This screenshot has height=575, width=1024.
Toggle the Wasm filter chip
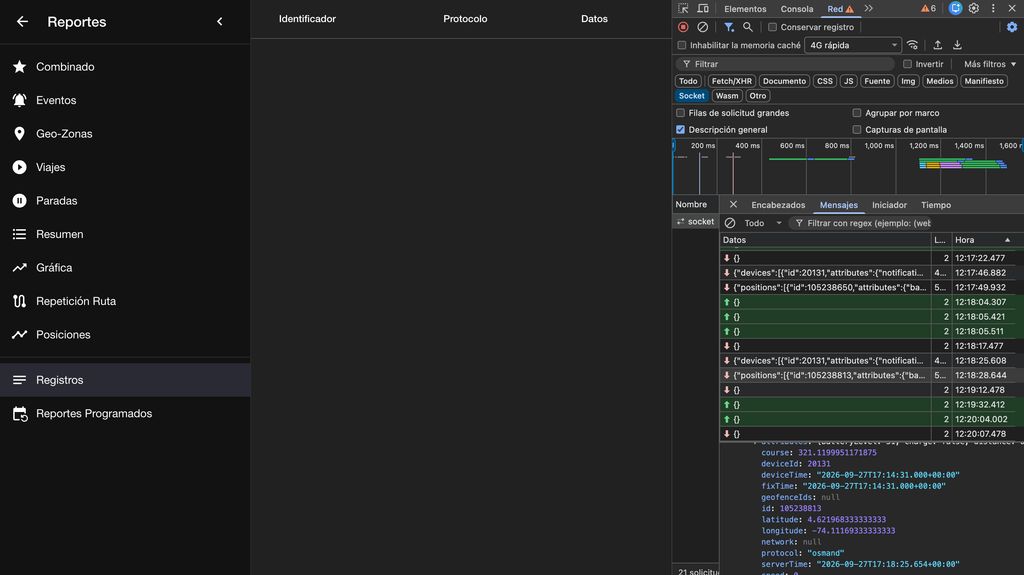coord(727,95)
